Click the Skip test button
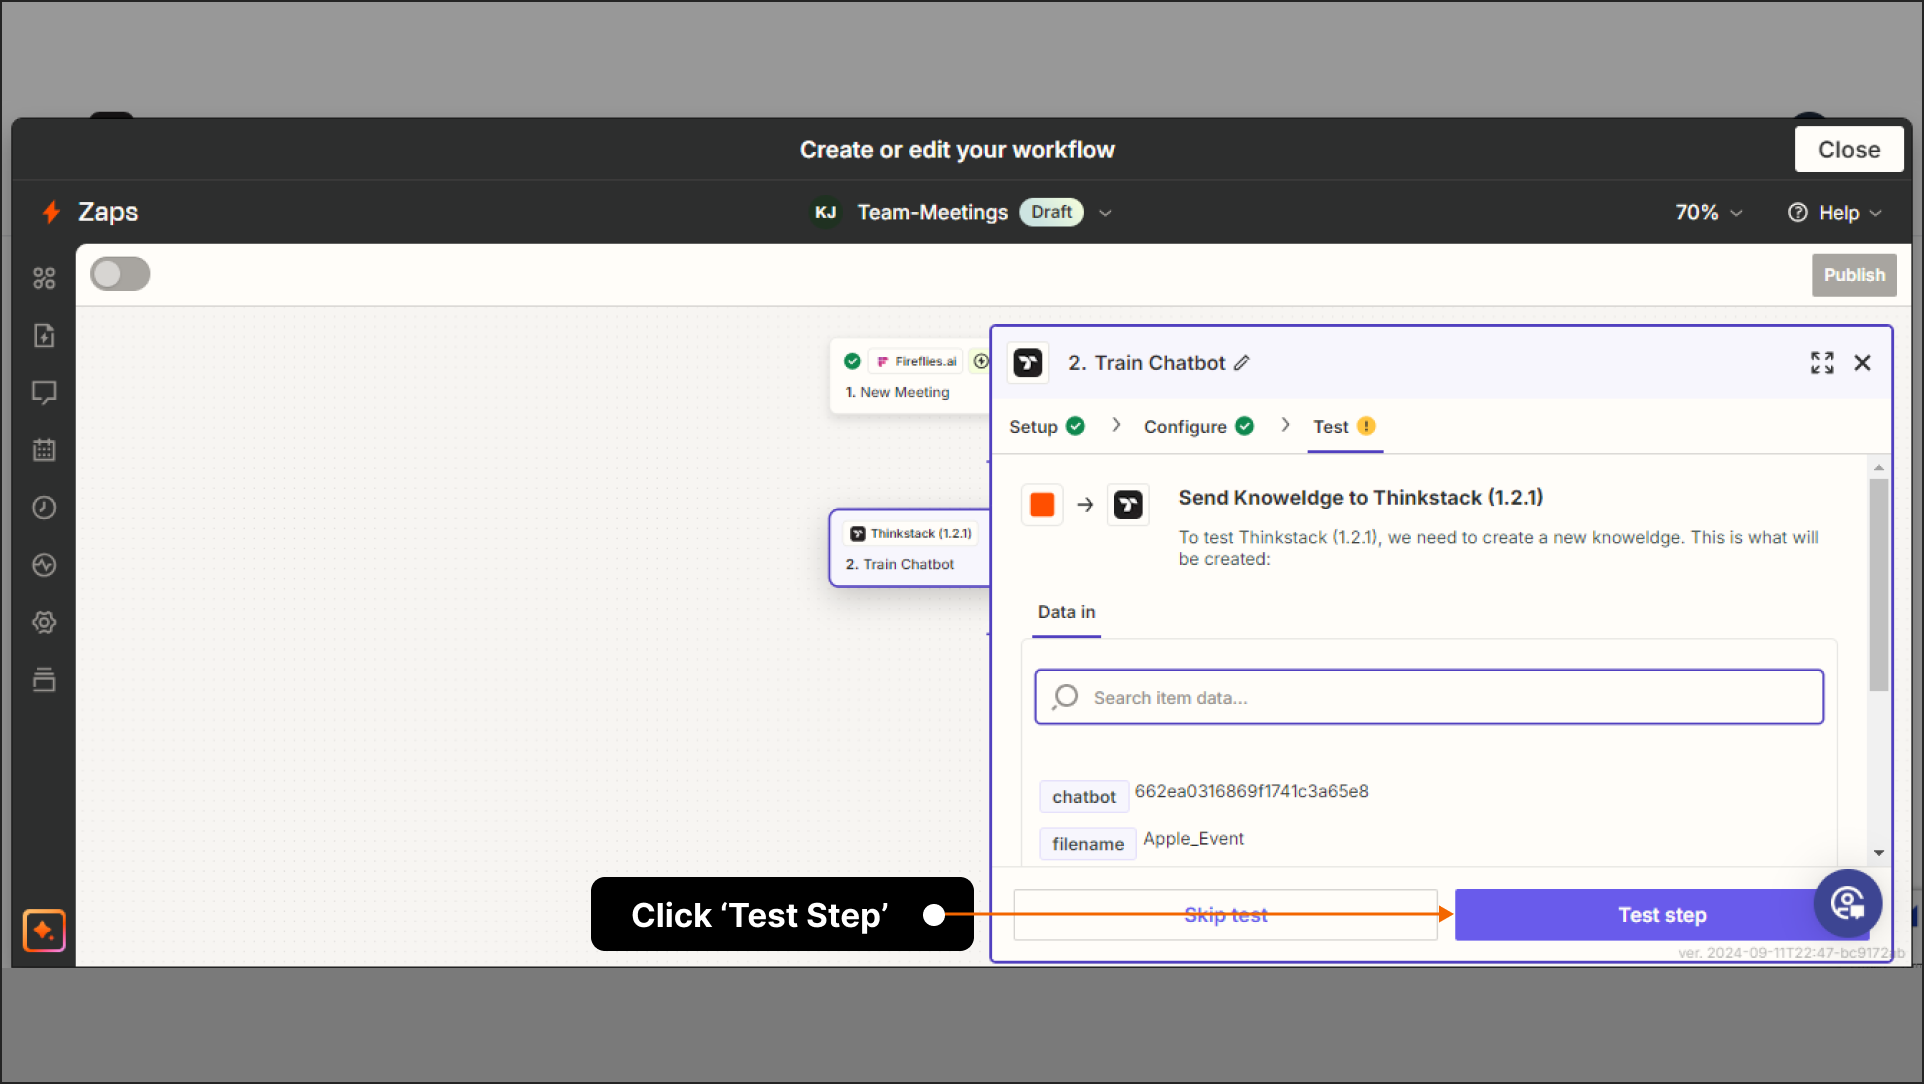The width and height of the screenshot is (1924, 1084). [x=1225, y=915]
